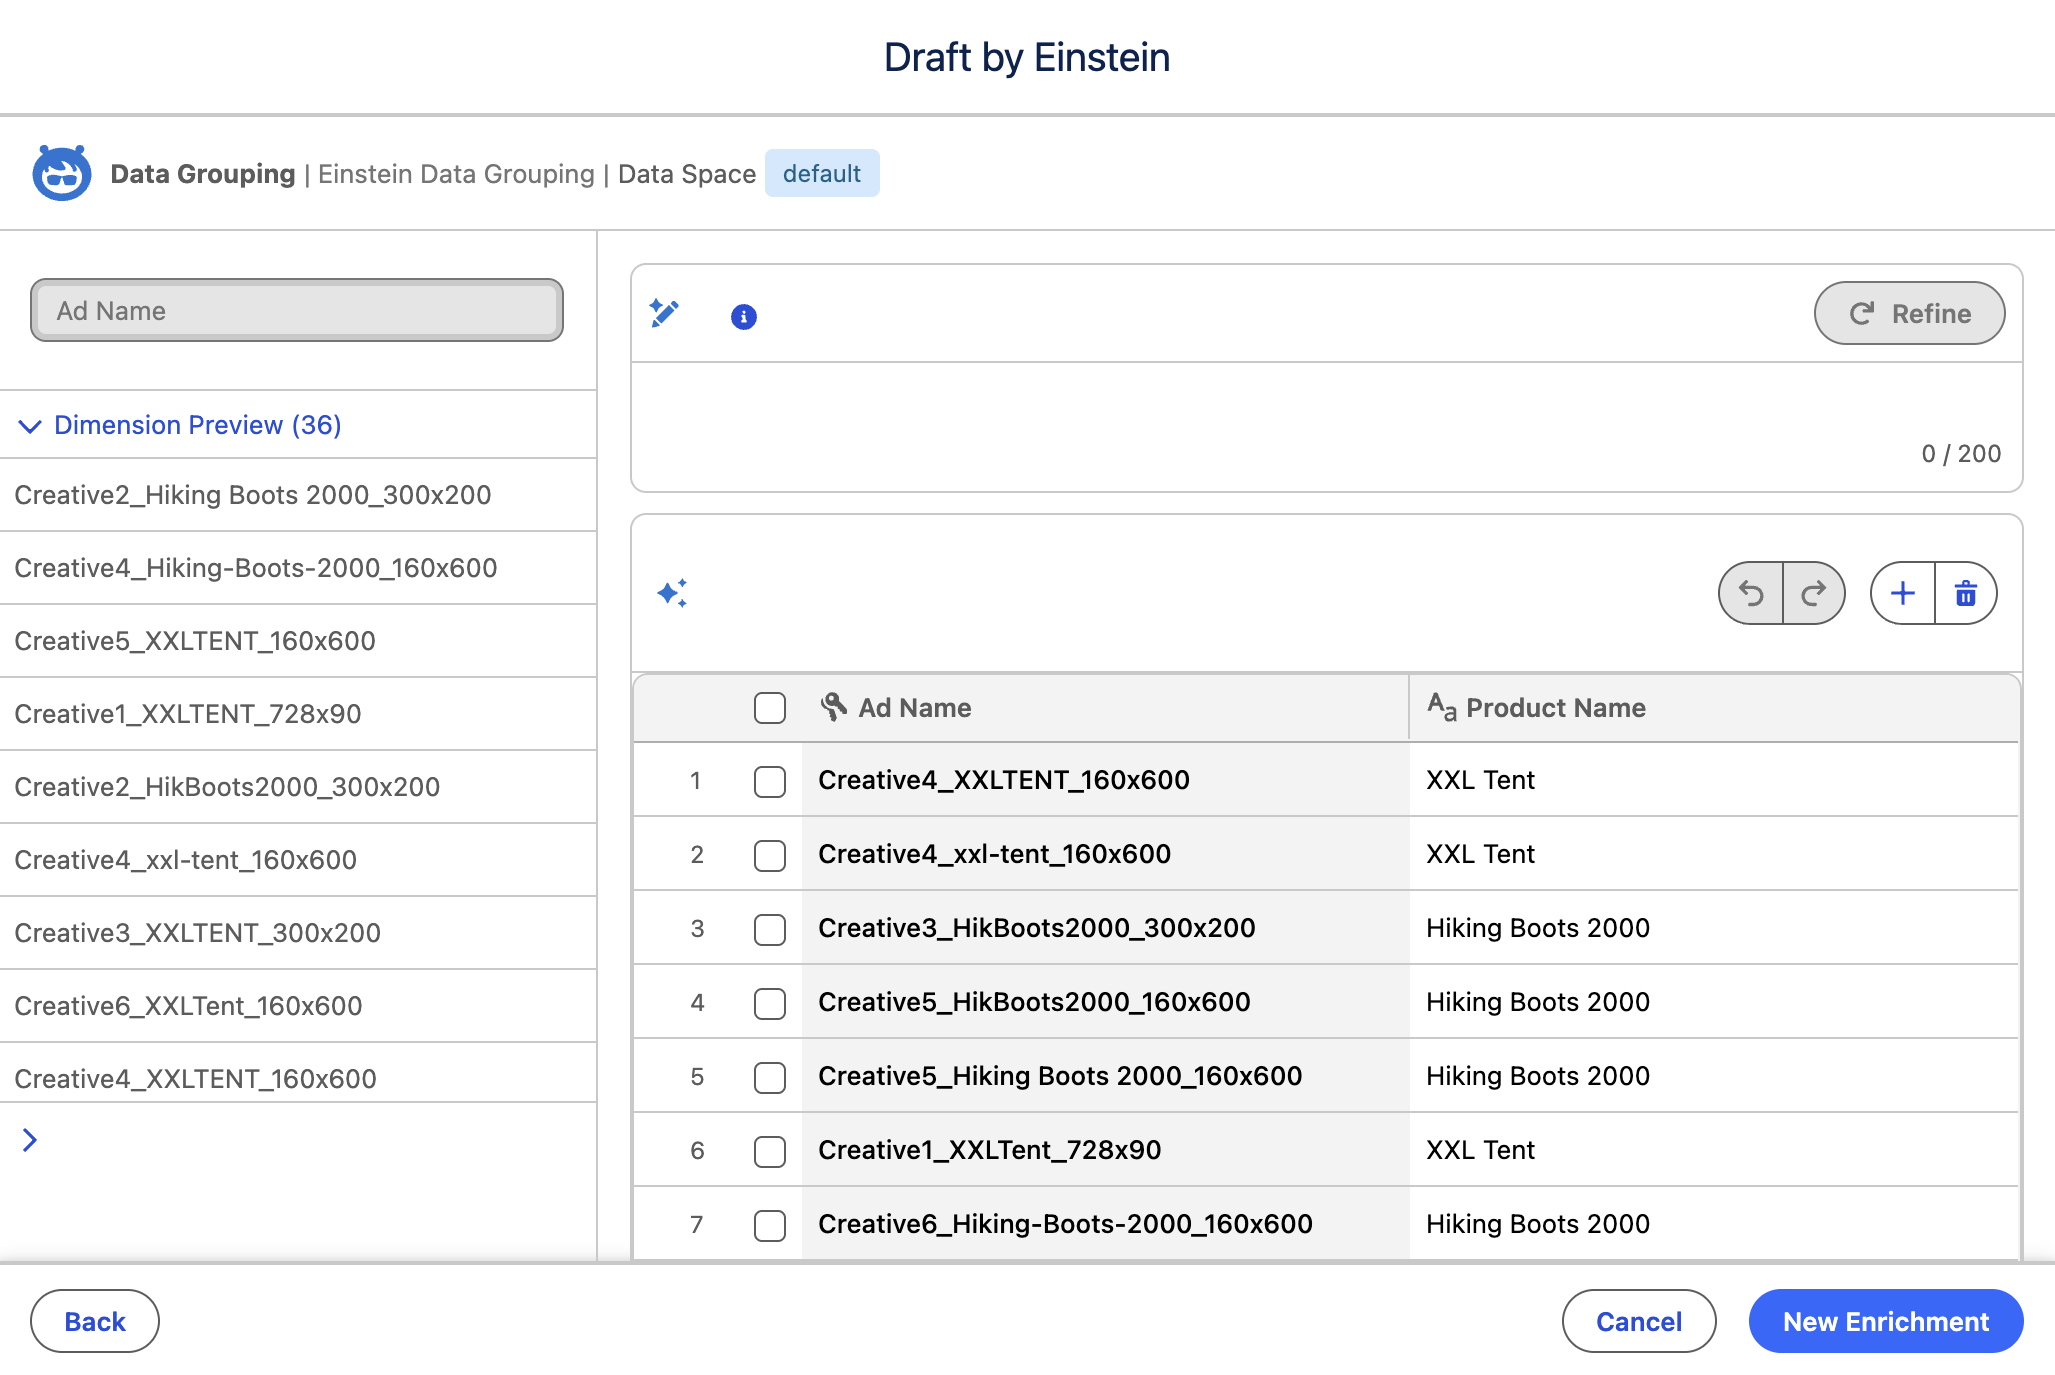Screen dimensions: 2055x1375
Task: Collapse the Dimension Preview (36) section
Action: point(180,425)
